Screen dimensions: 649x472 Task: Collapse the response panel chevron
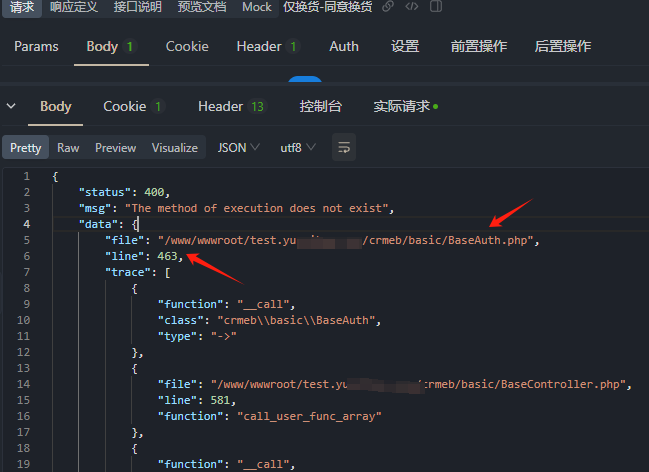coord(11,106)
